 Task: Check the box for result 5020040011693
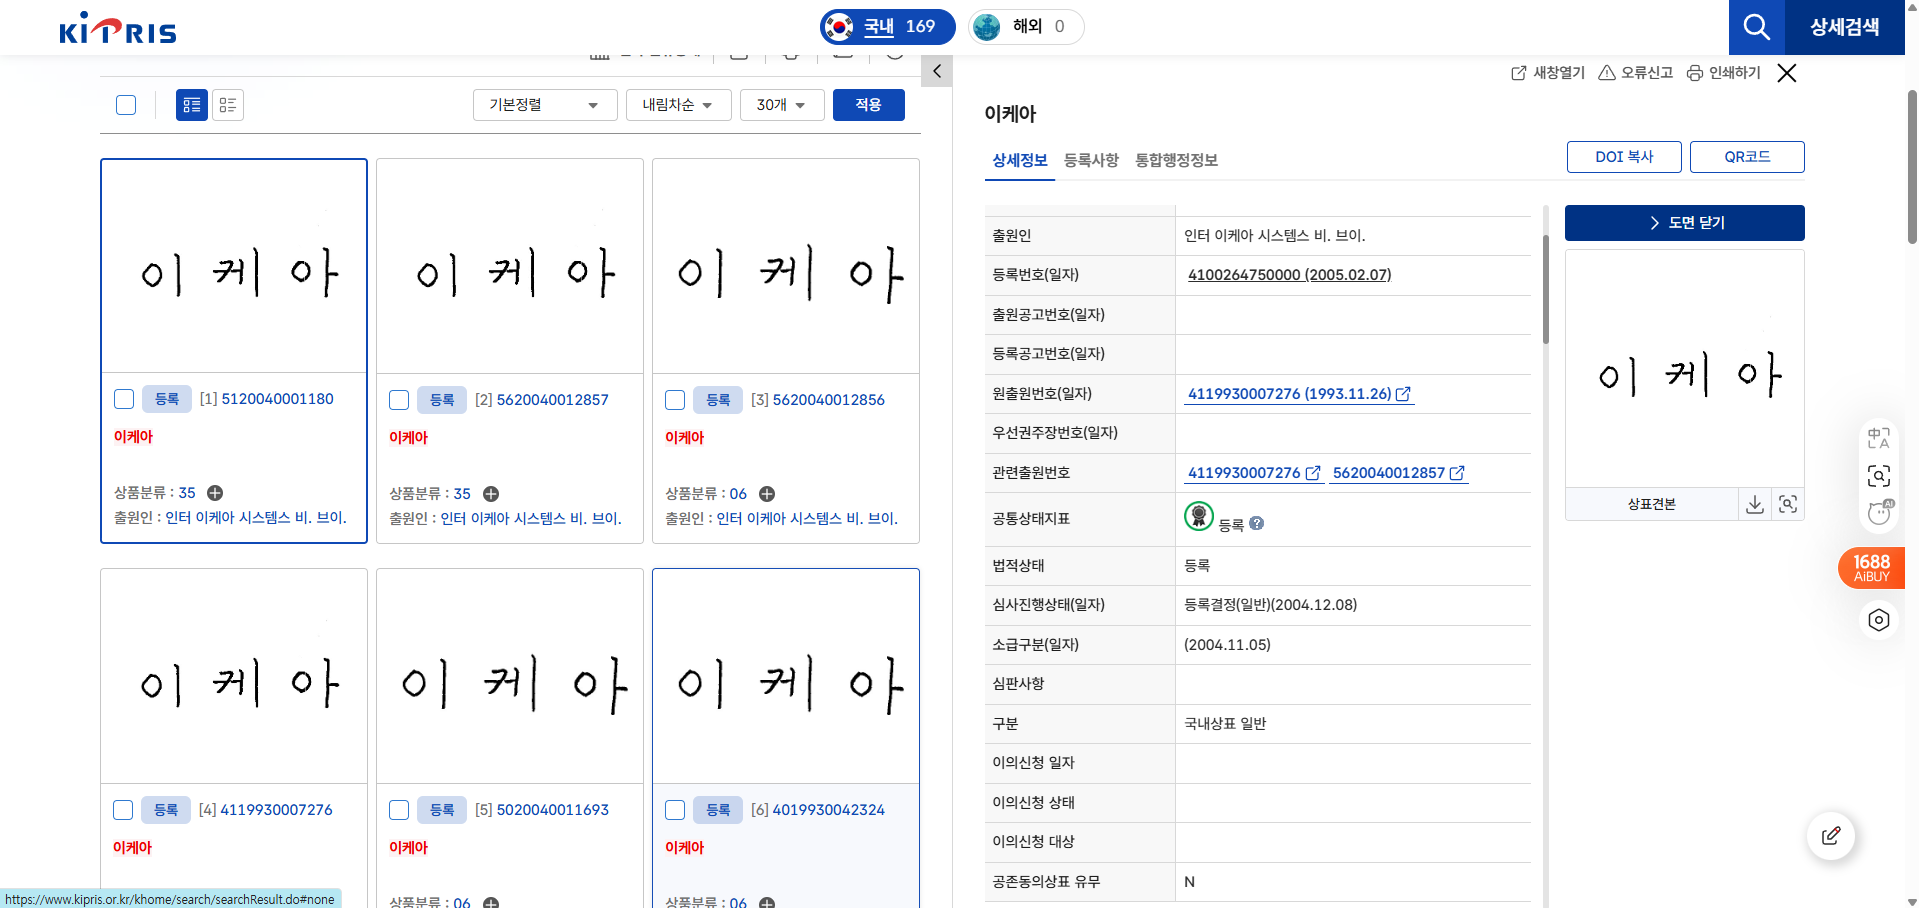coord(399,810)
